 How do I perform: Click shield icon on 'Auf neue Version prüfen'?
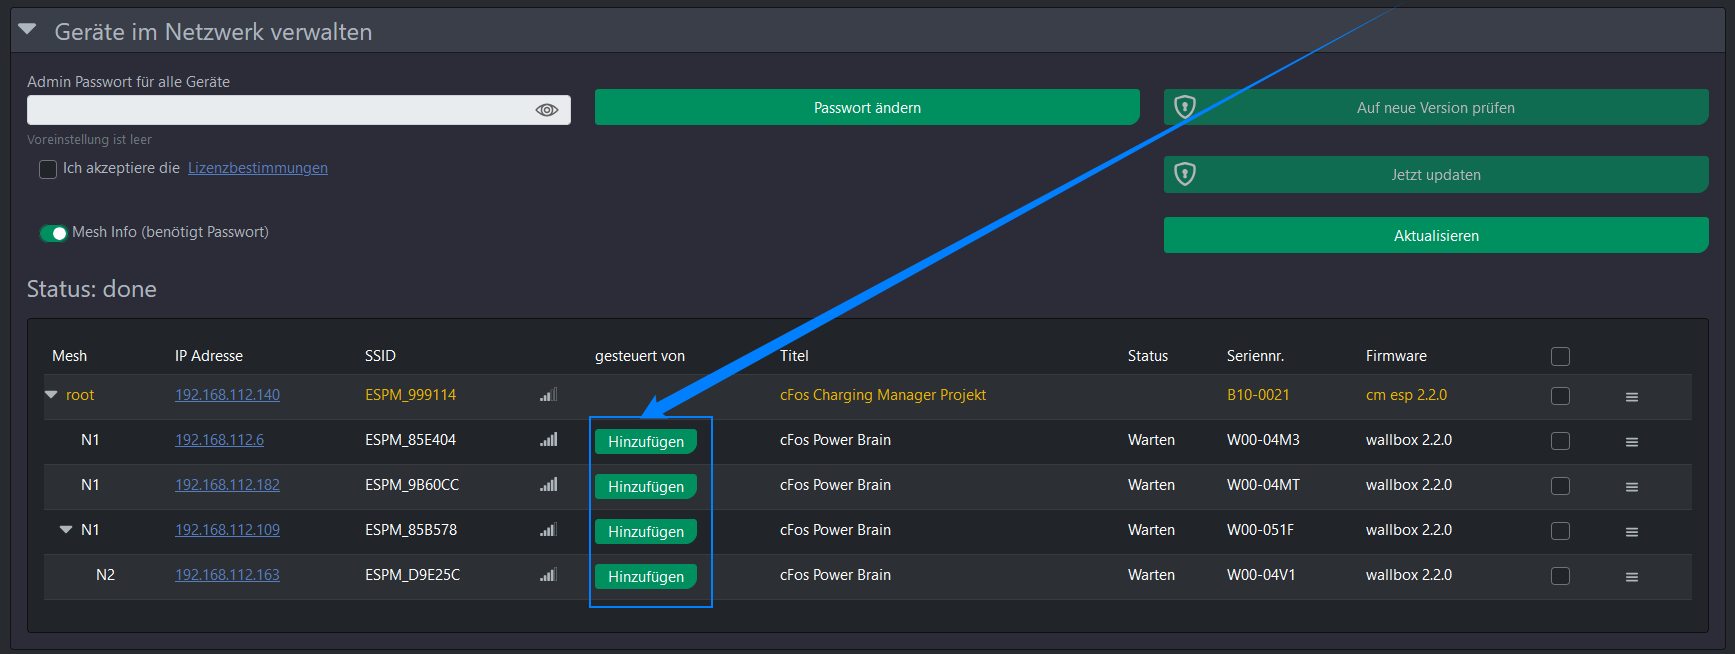(1185, 107)
